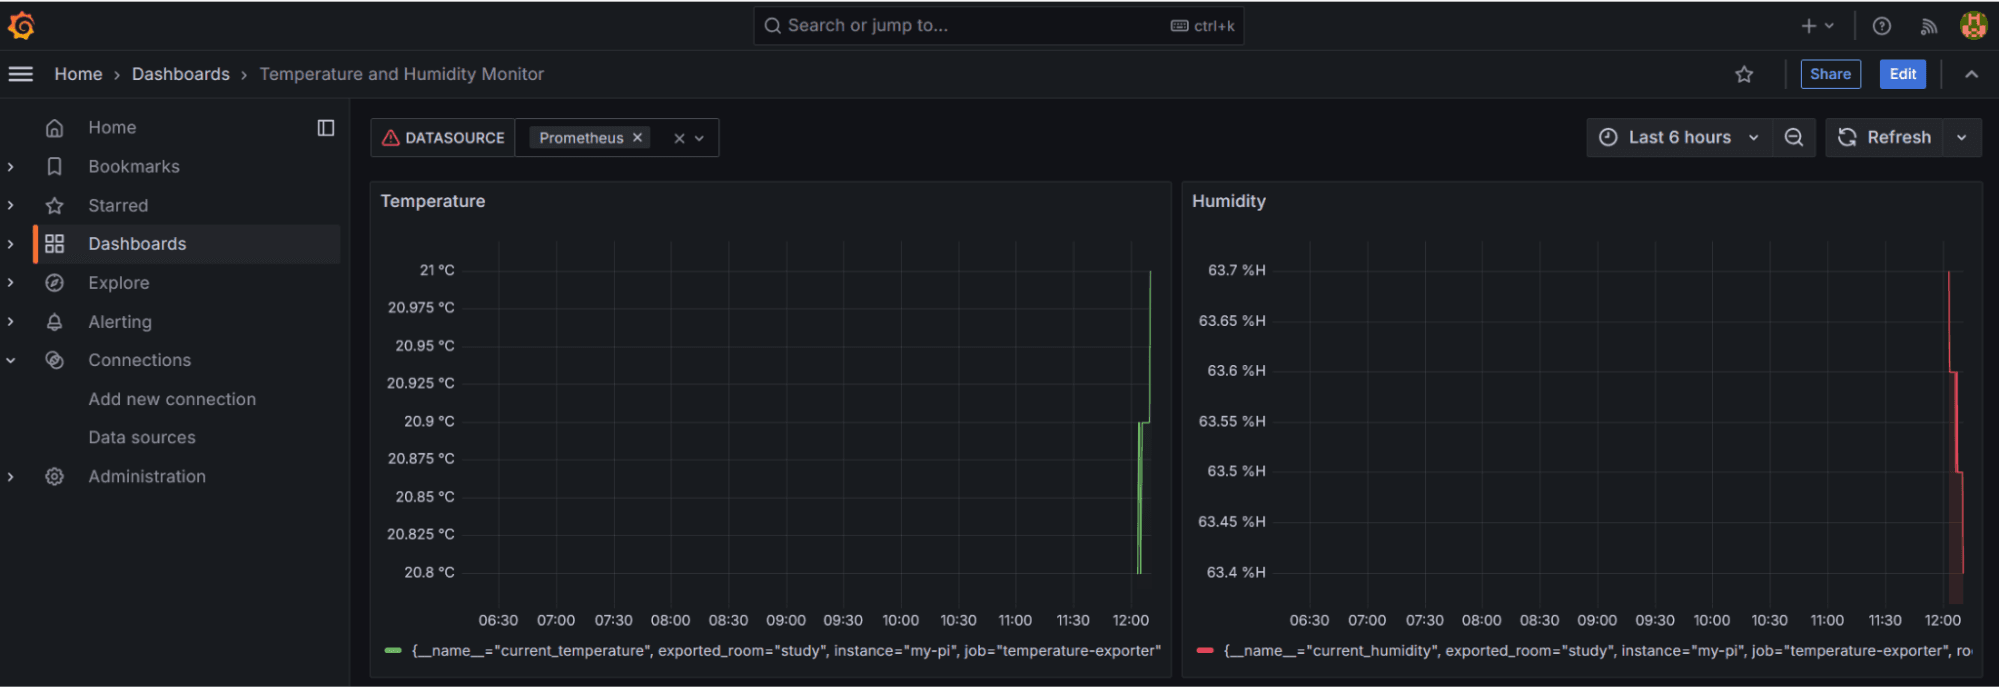Click the Administration gear icon in sidebar
This screenshot has height=688, width=1999.
pyautogui.click(x=55, y=477)
